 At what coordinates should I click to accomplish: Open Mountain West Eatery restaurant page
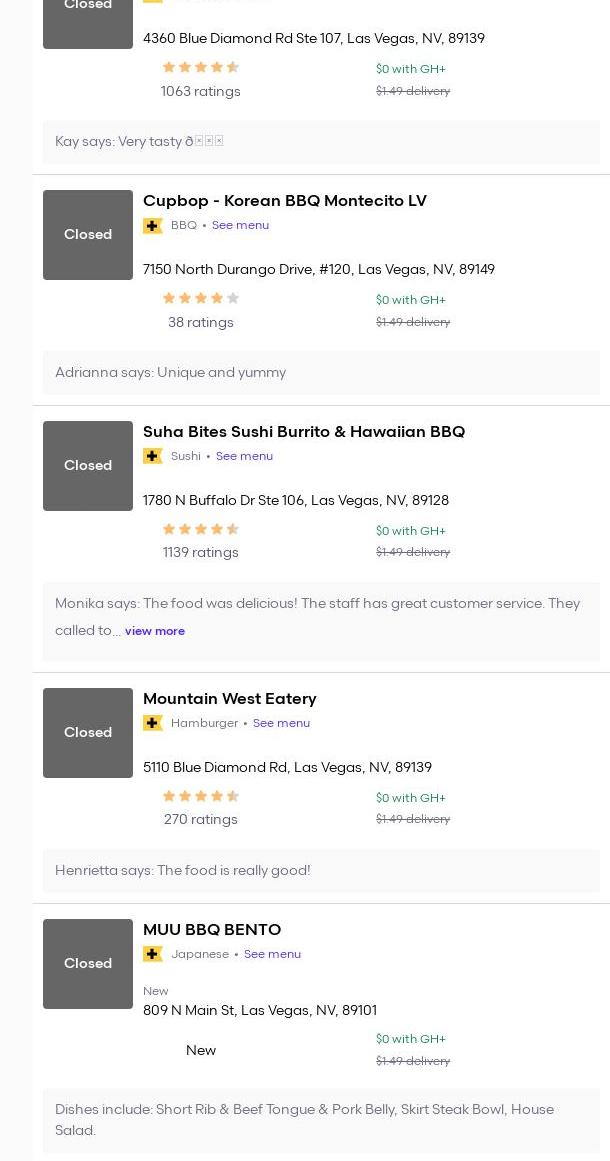point(229,699)
